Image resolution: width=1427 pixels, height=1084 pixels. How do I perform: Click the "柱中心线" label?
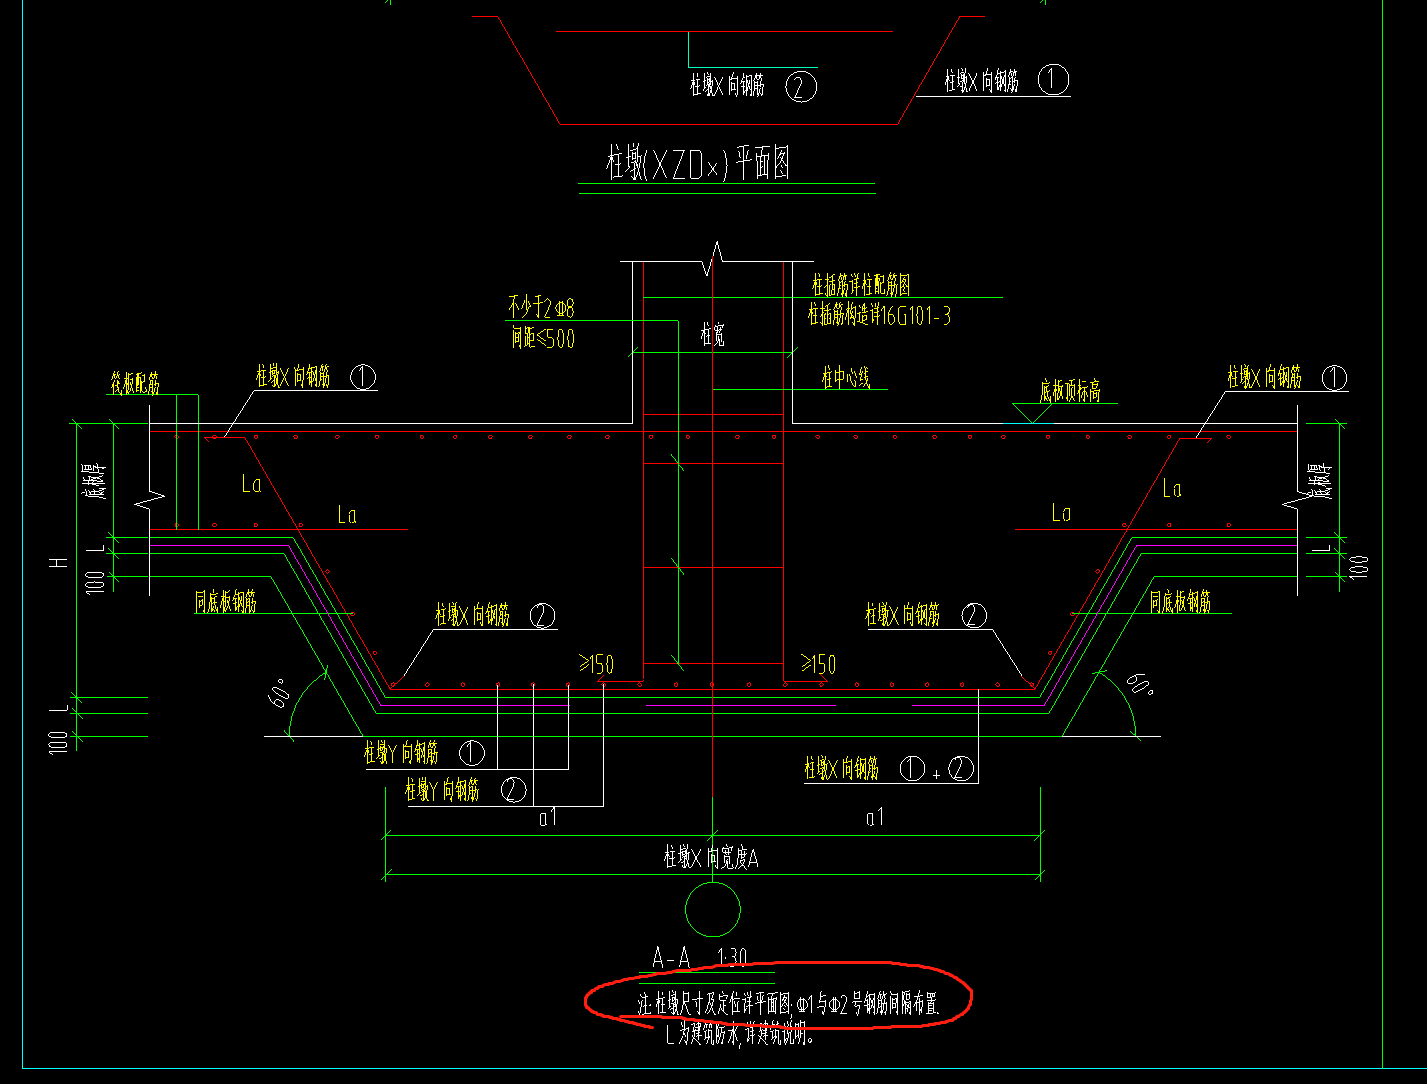coord(846,377)
